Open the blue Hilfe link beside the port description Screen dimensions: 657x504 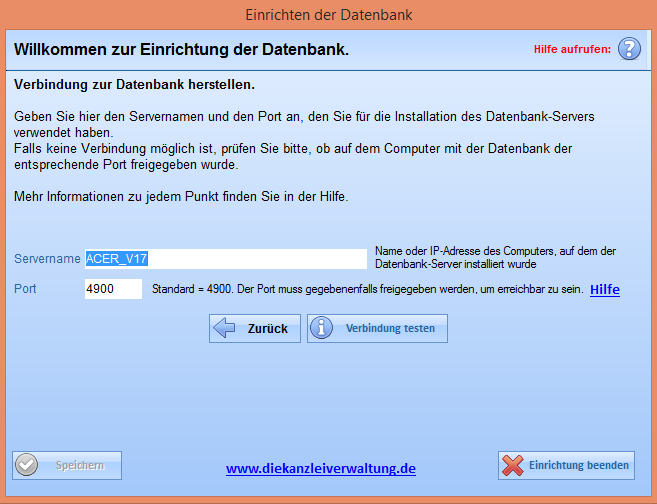(605, 289)
